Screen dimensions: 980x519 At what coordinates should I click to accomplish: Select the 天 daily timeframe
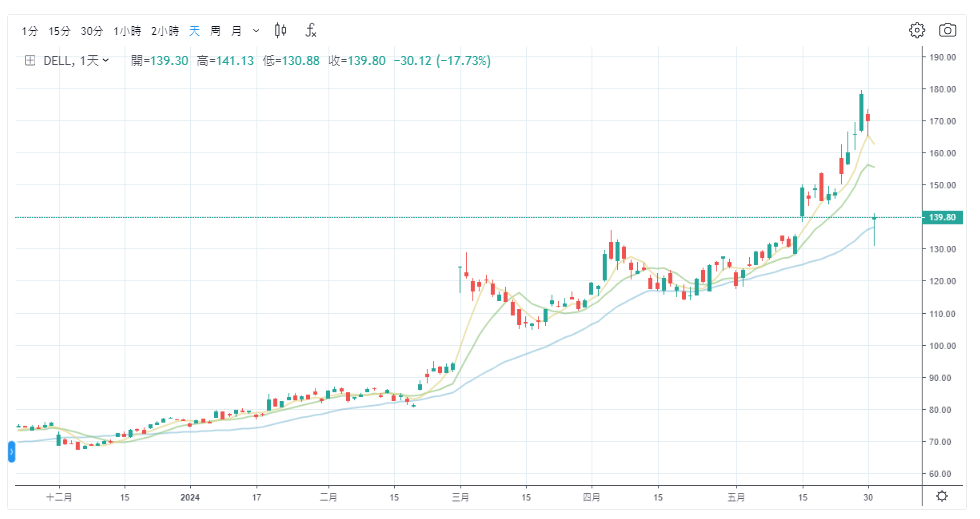coord(194,31)
